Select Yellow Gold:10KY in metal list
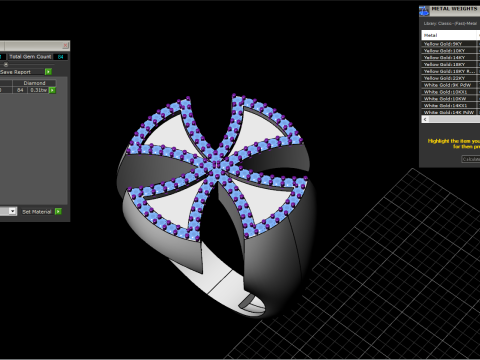 tap(449, 51)
